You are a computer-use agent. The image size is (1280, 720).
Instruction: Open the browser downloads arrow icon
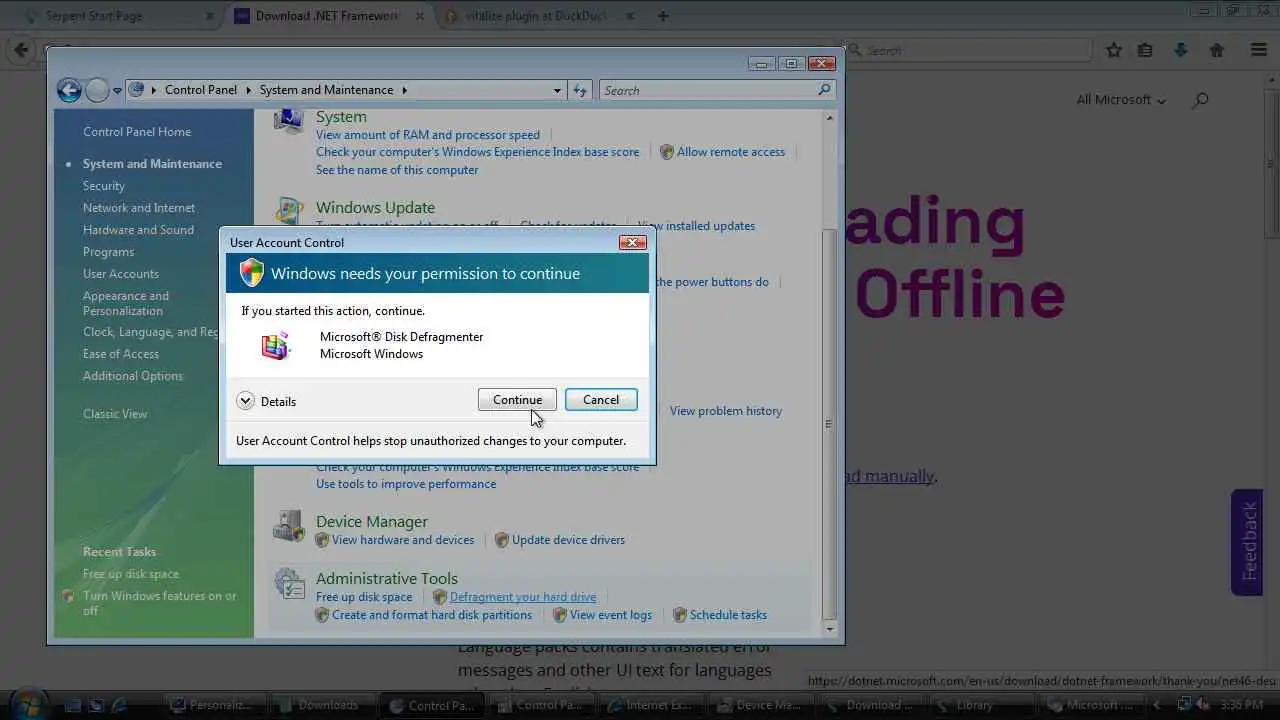(1181, 50)
